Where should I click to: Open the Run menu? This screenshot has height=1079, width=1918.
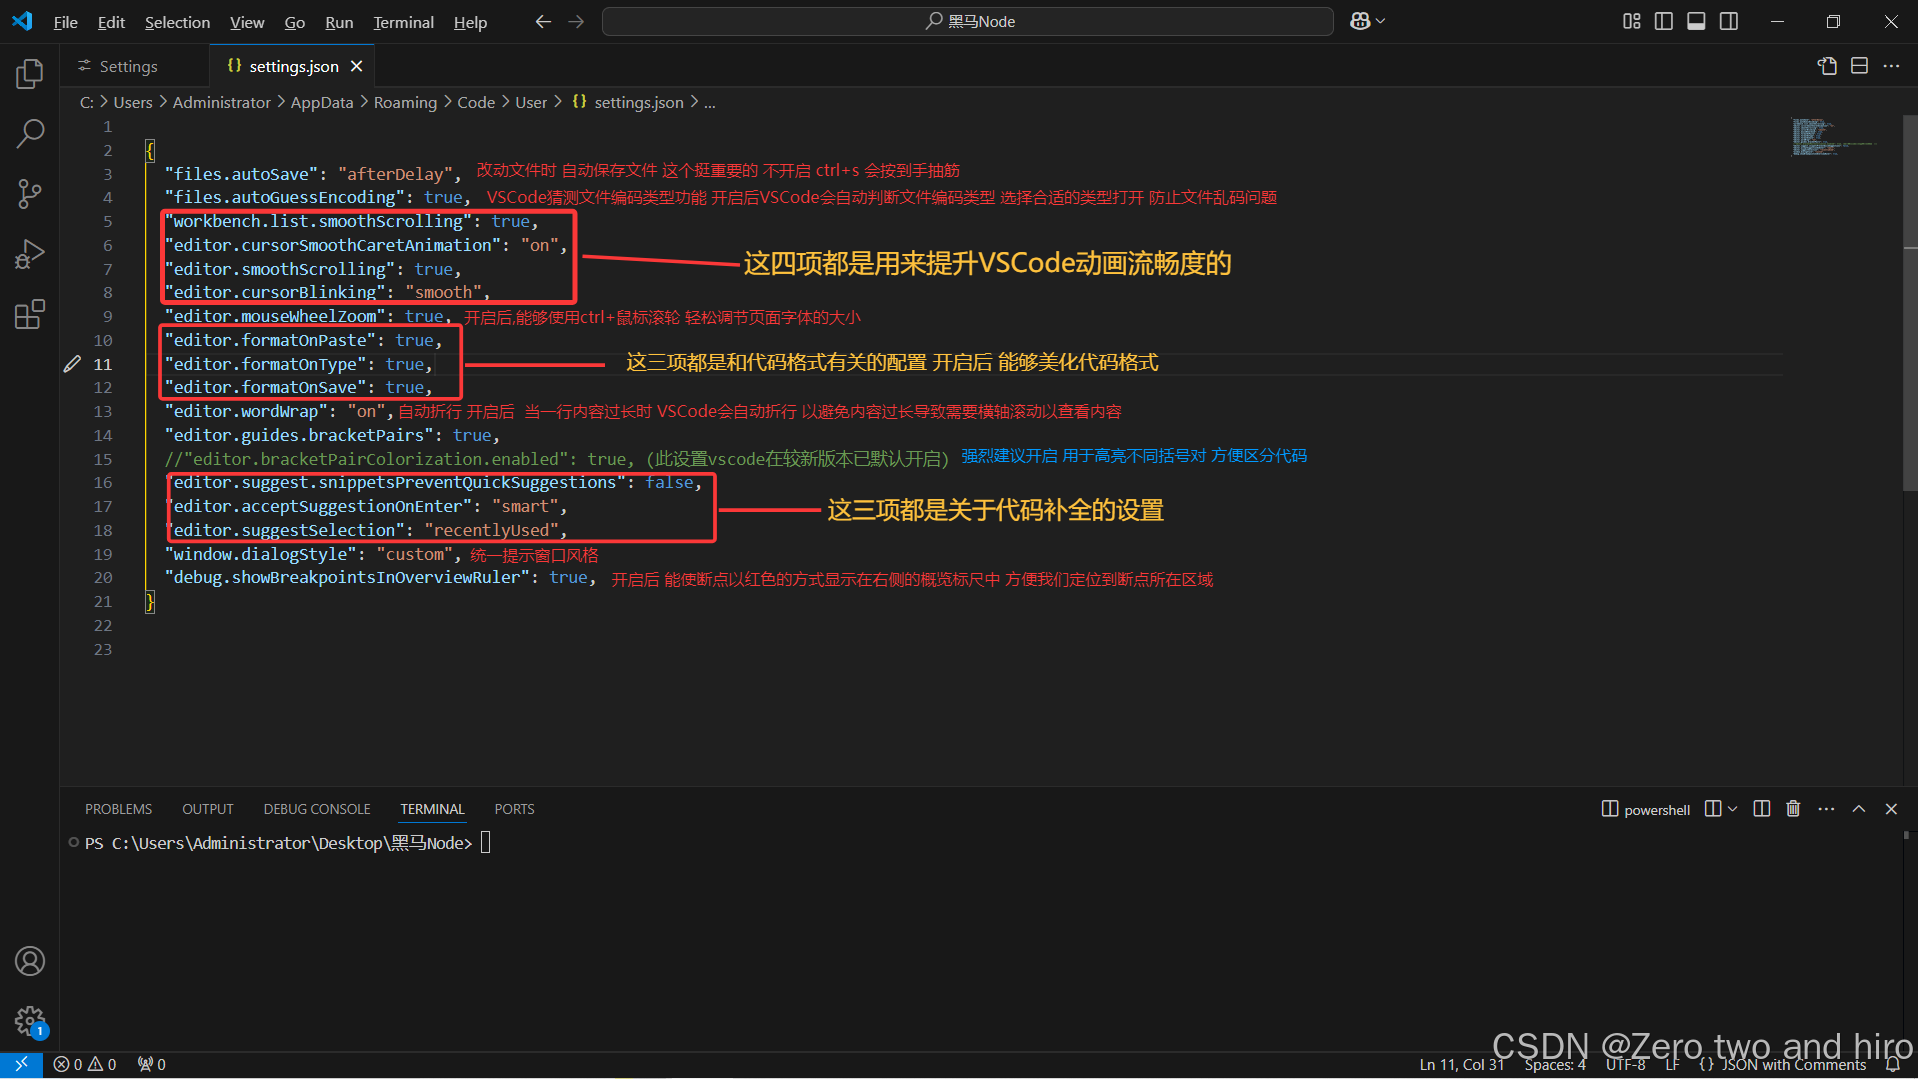(339, 22)
